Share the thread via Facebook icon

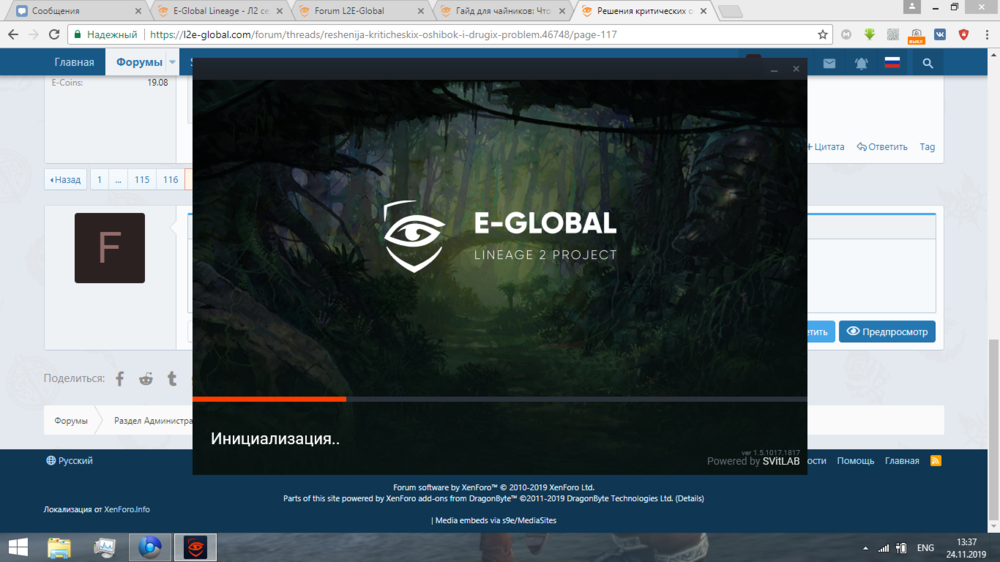pos(120,379)
